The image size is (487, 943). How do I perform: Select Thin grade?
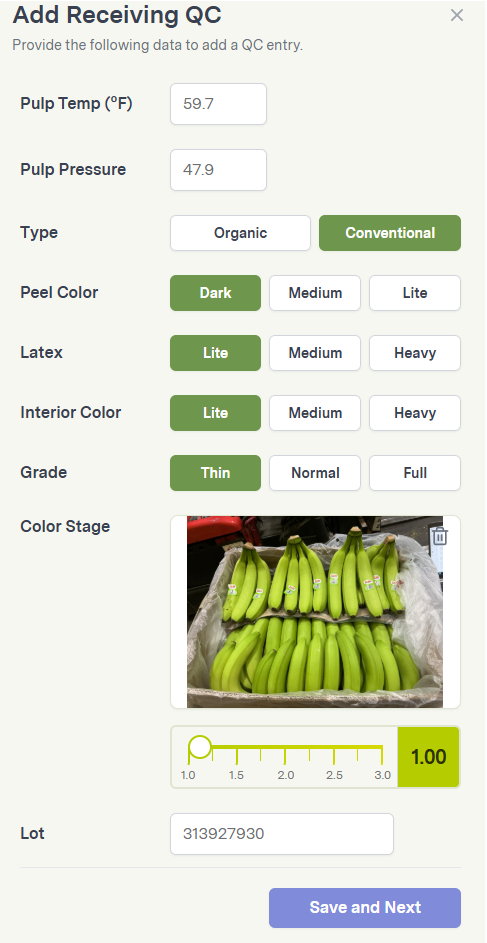click(x=215, y=473)
